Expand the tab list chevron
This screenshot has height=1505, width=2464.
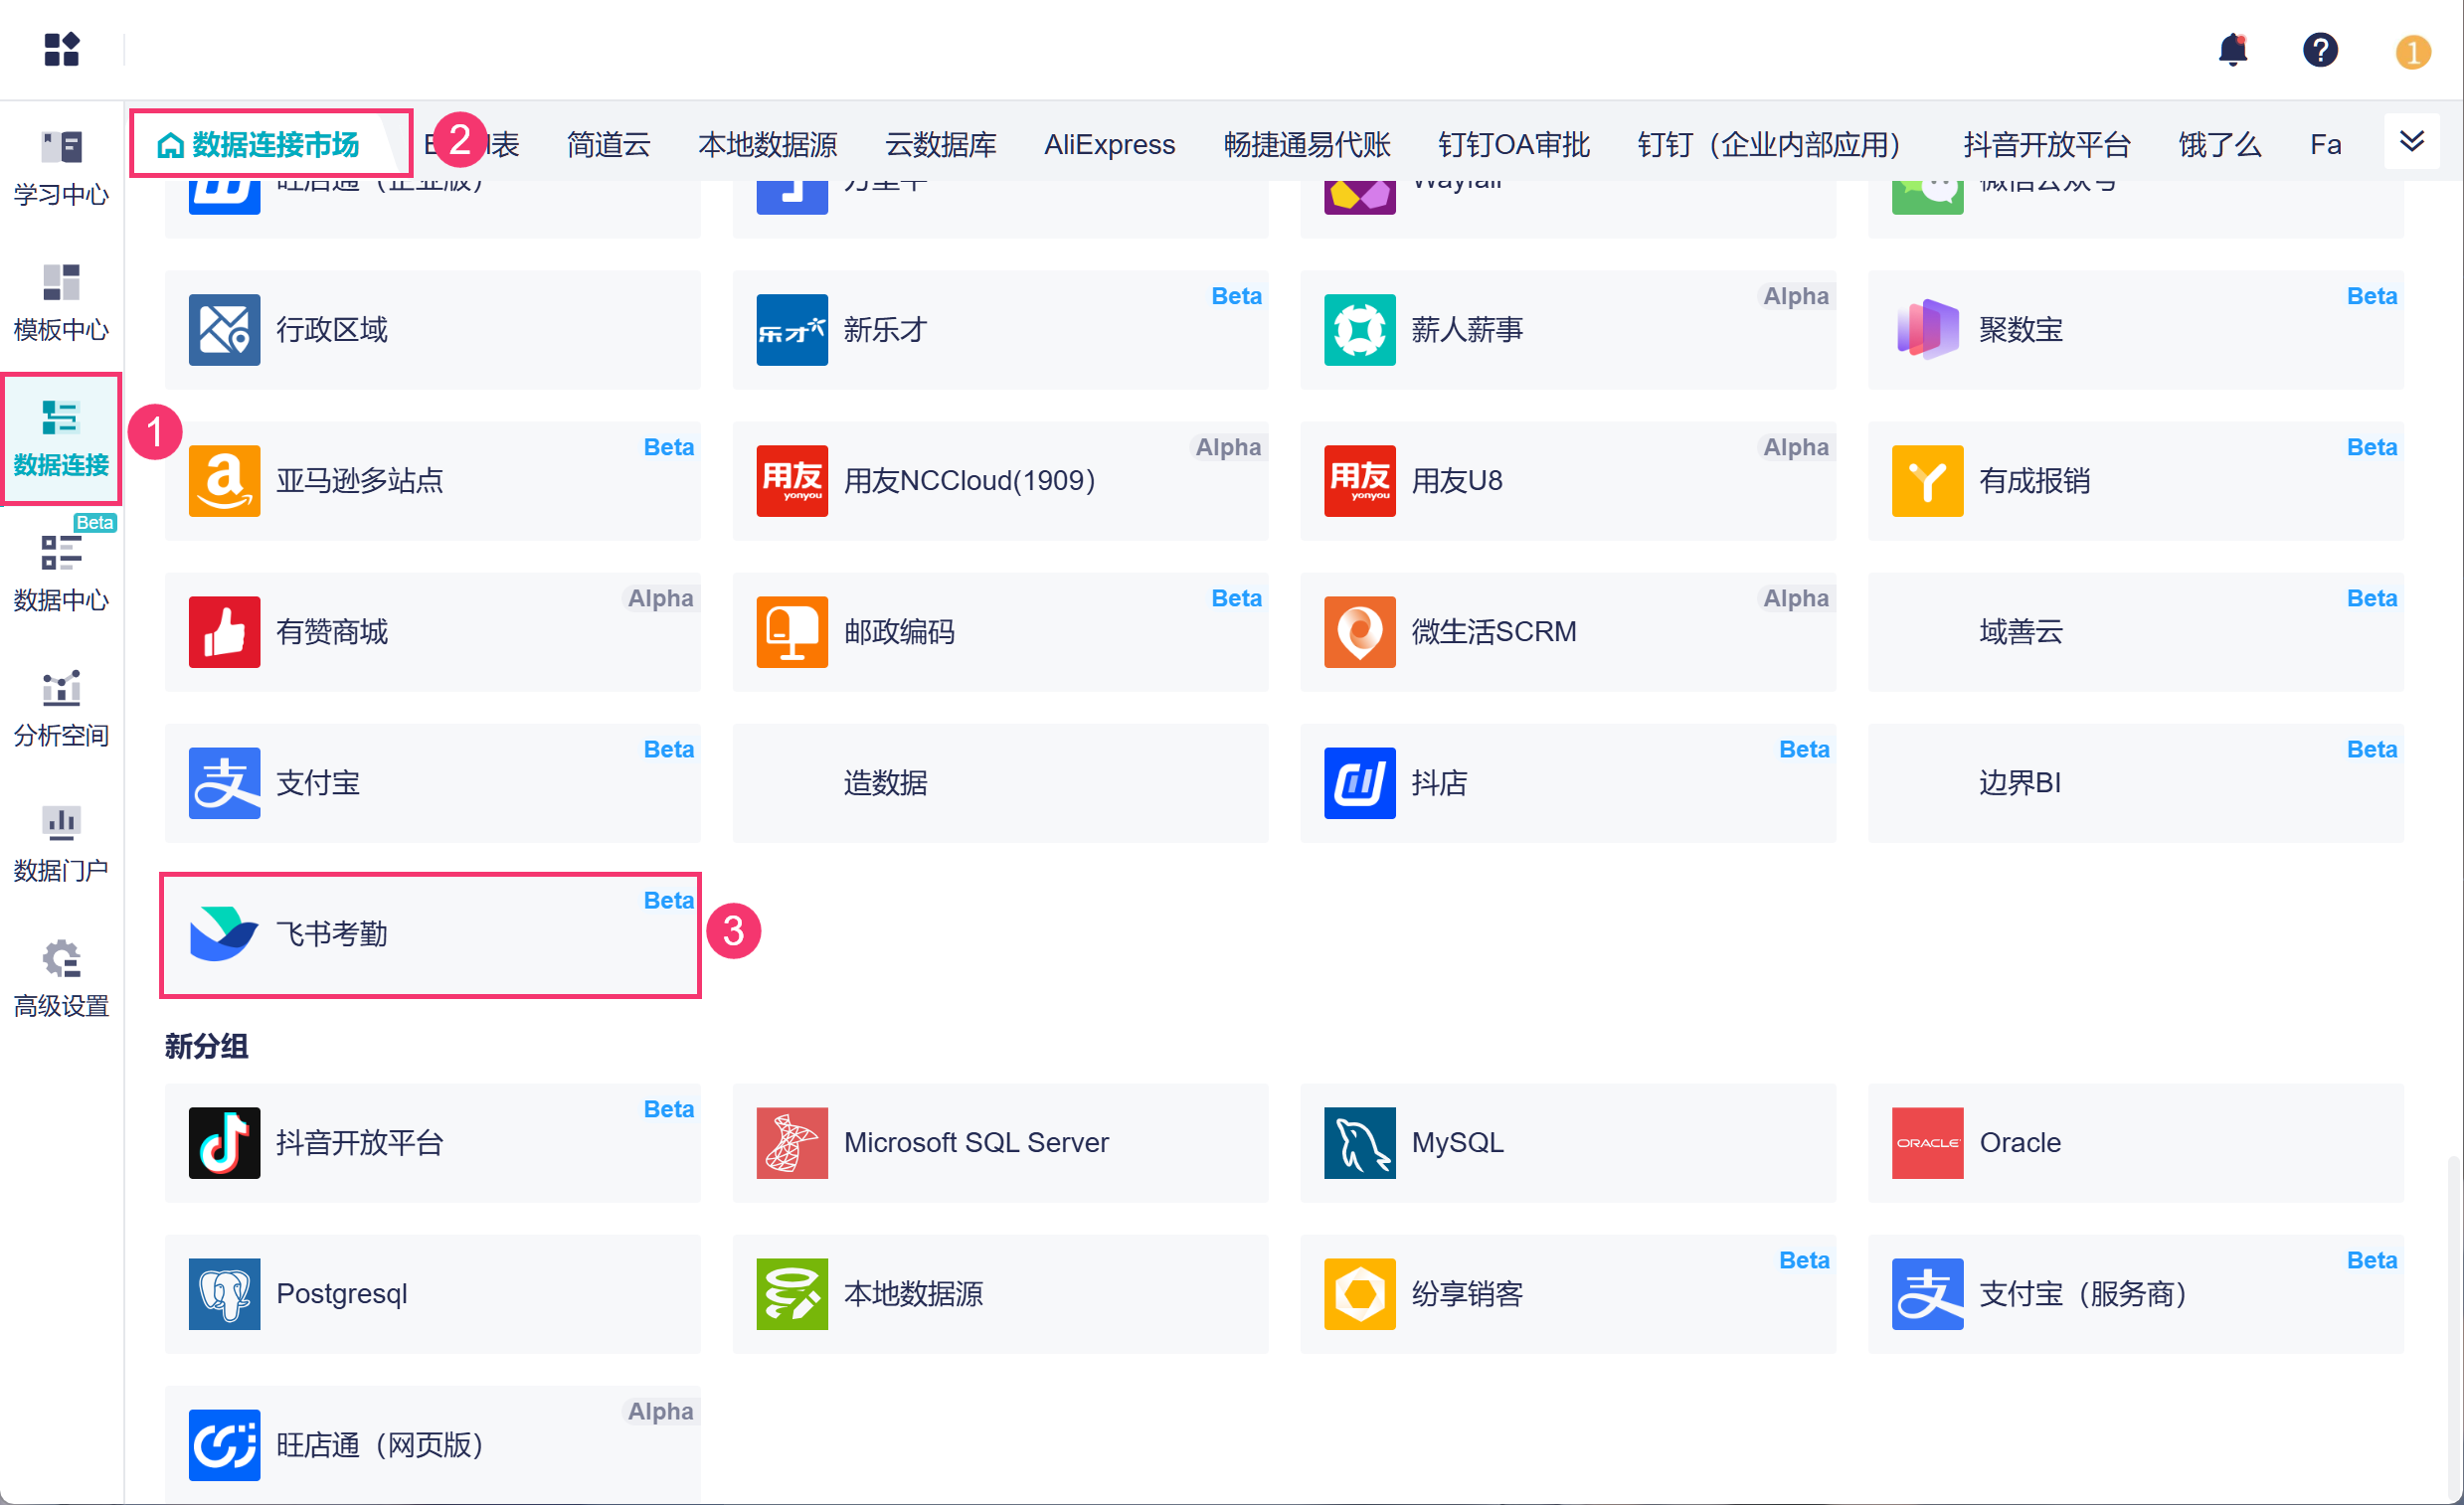[x=2412, y=141]
